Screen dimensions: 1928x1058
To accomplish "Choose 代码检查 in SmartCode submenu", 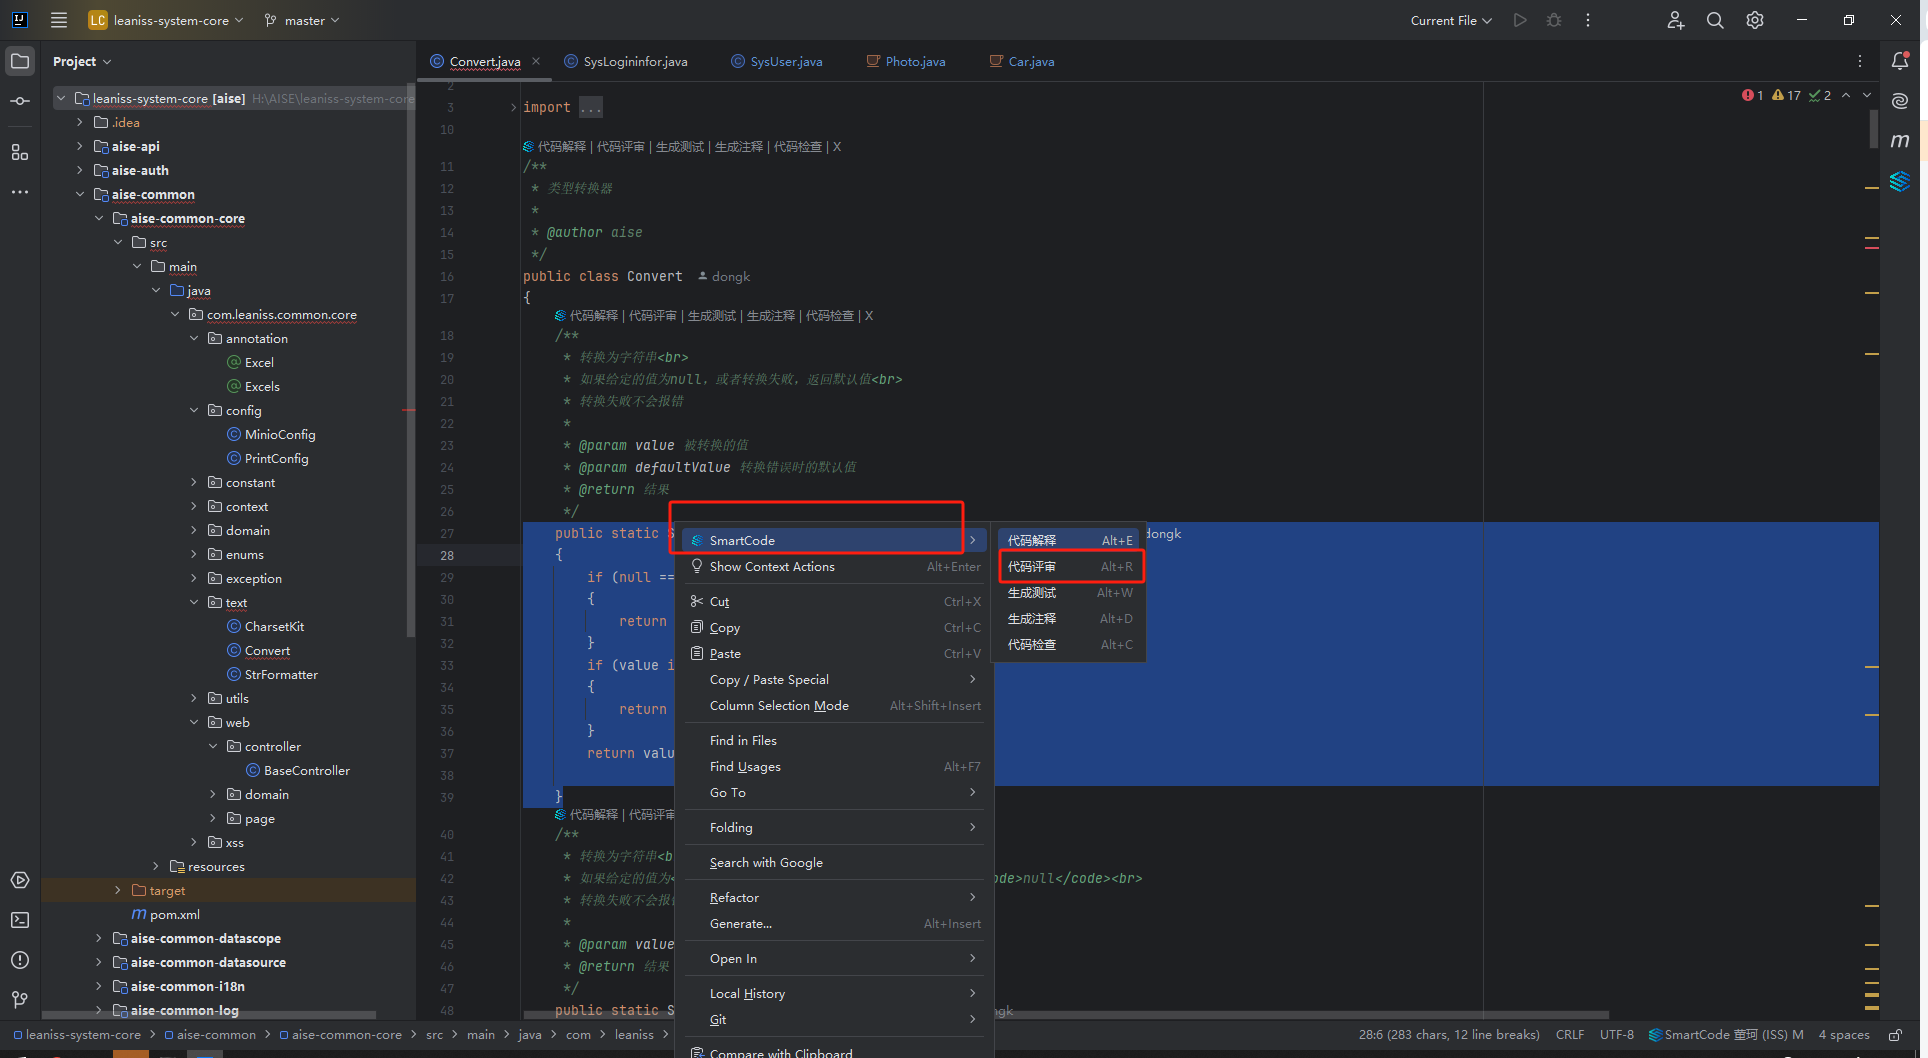I will click(x=1070, y=644).
